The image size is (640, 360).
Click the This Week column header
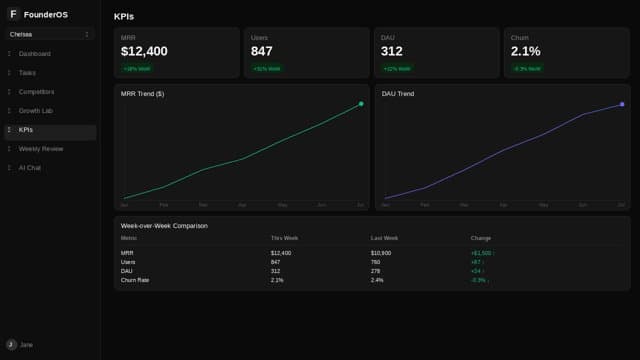click(x=284, y=238)
